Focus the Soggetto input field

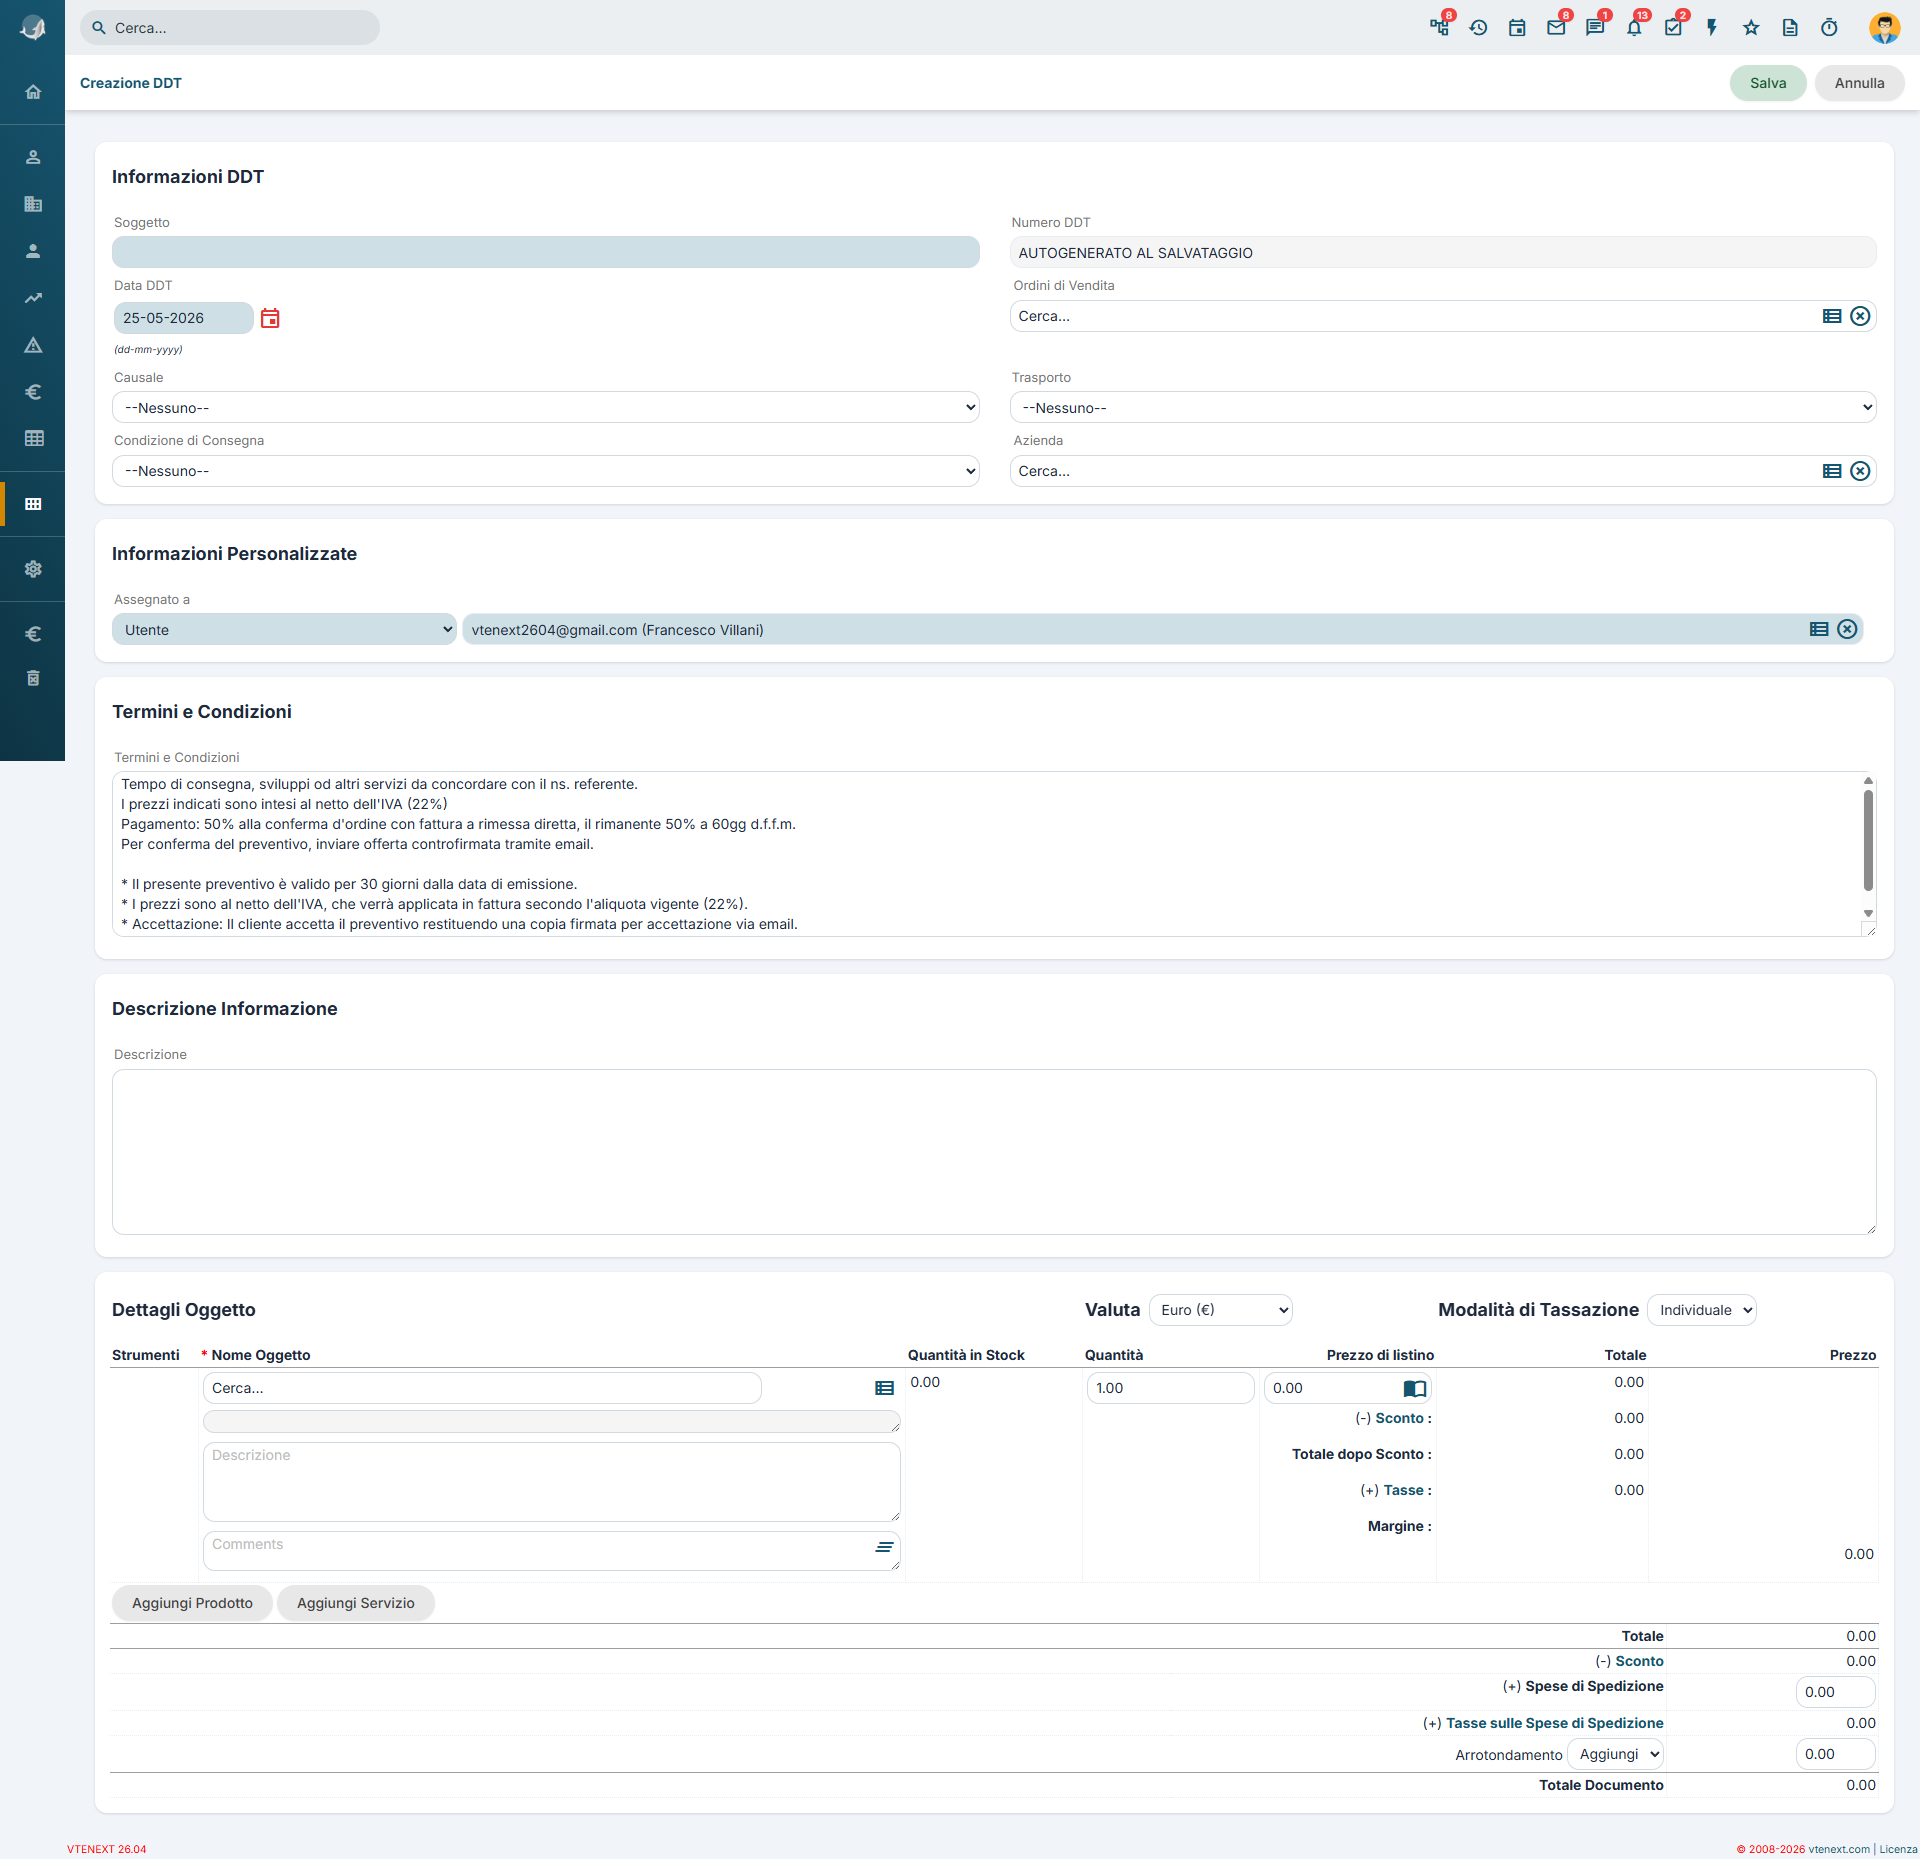(546, 252)
